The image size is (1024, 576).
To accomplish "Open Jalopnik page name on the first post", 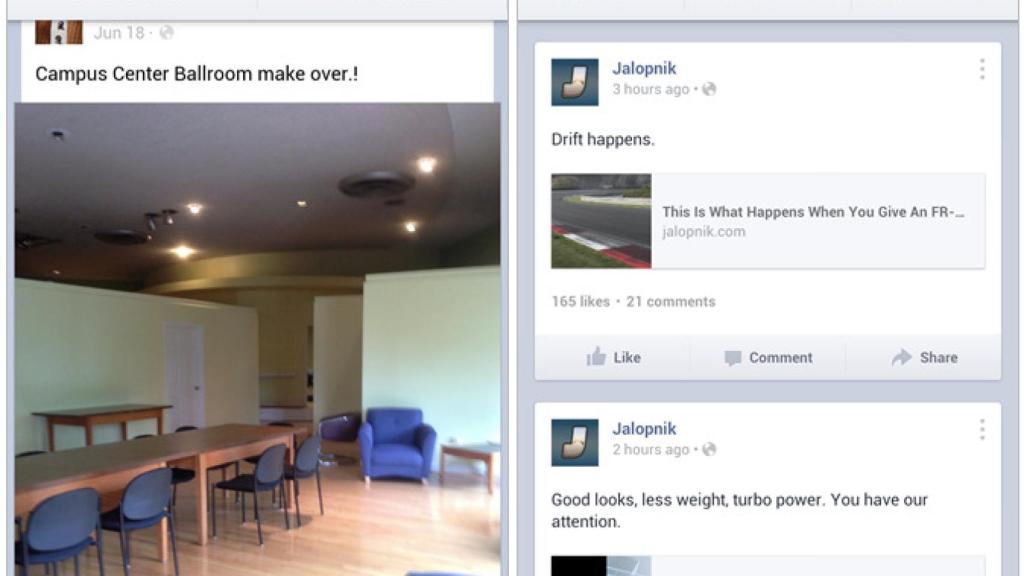I will [644, 68].
